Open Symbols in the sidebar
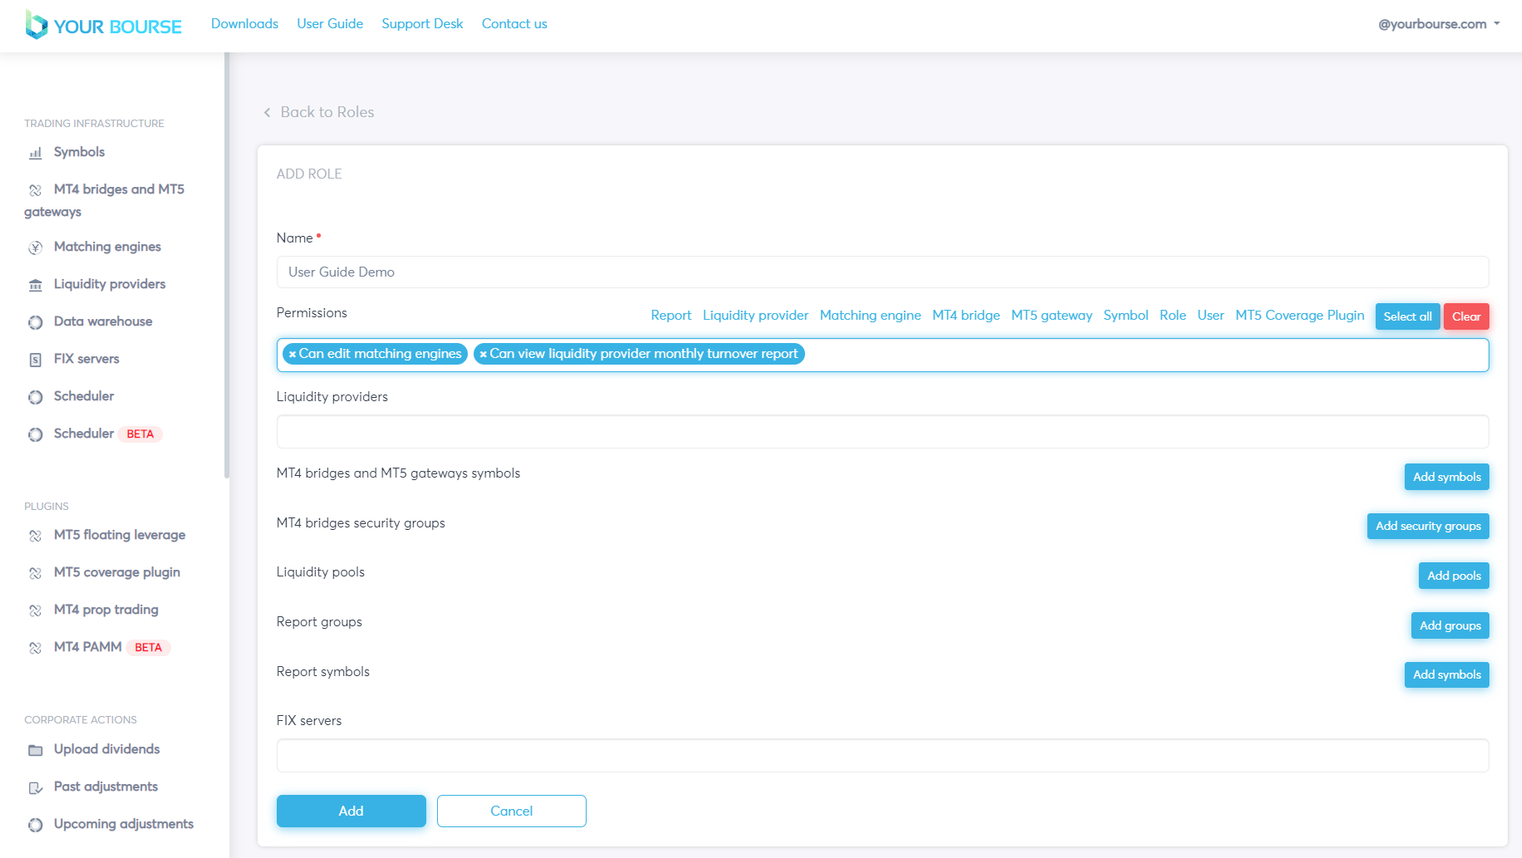The height and width of the screenshot is (858, 1522). [x=79, y=152]
